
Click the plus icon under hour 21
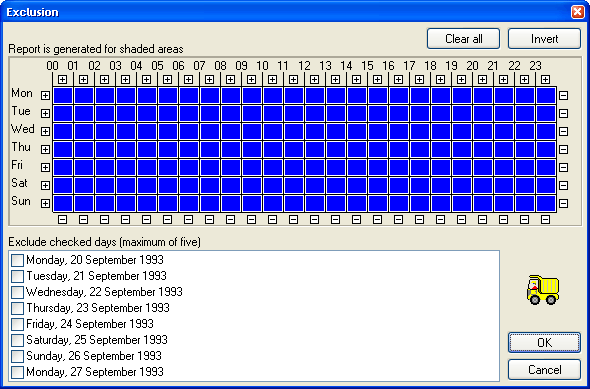click(x=503, y=79)
